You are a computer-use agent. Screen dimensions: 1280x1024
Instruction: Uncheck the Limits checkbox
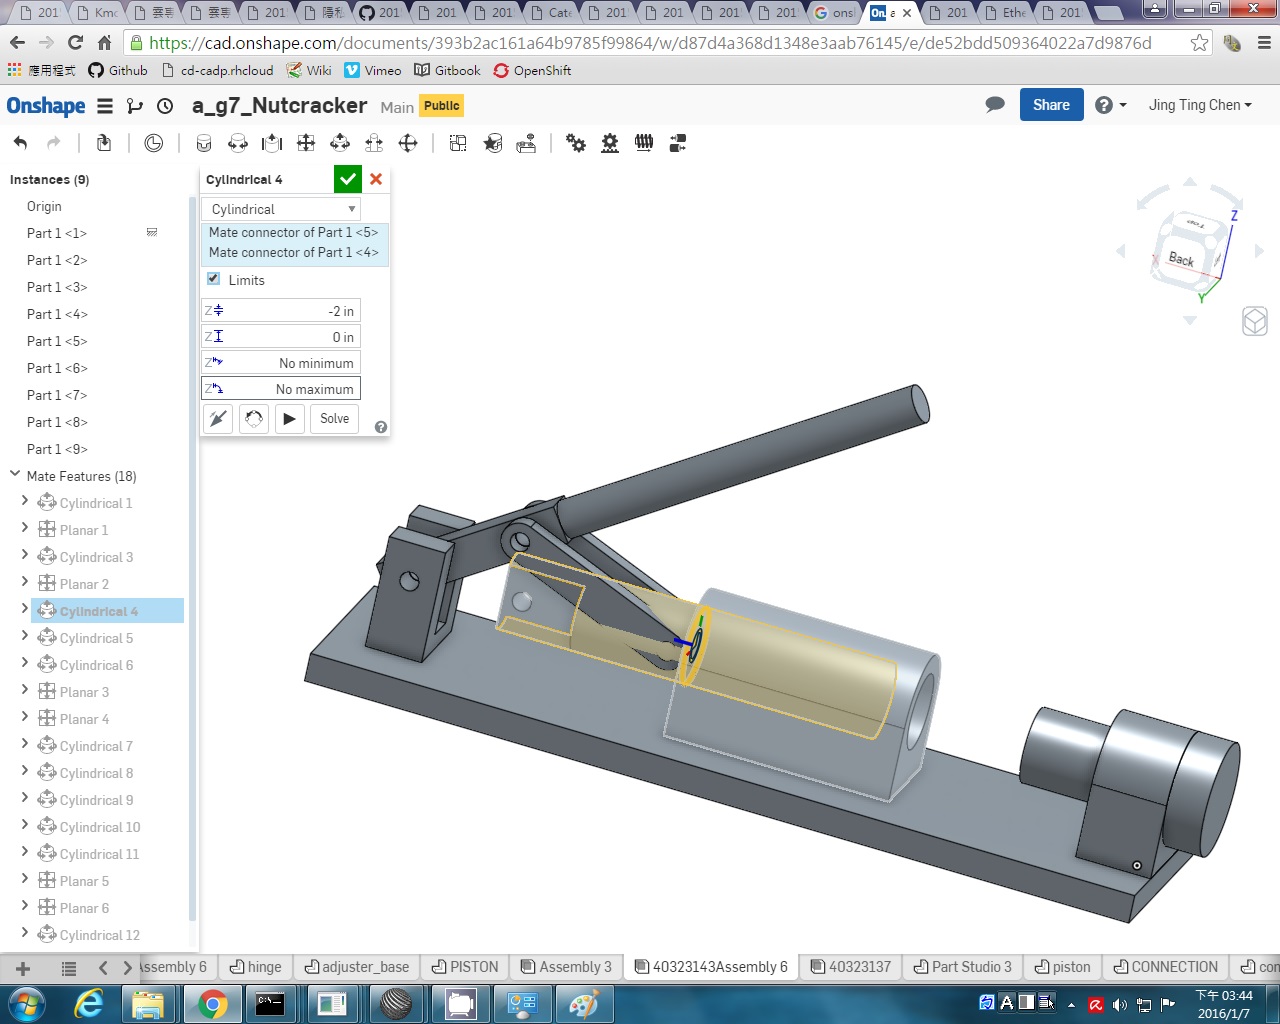[213, 279]
